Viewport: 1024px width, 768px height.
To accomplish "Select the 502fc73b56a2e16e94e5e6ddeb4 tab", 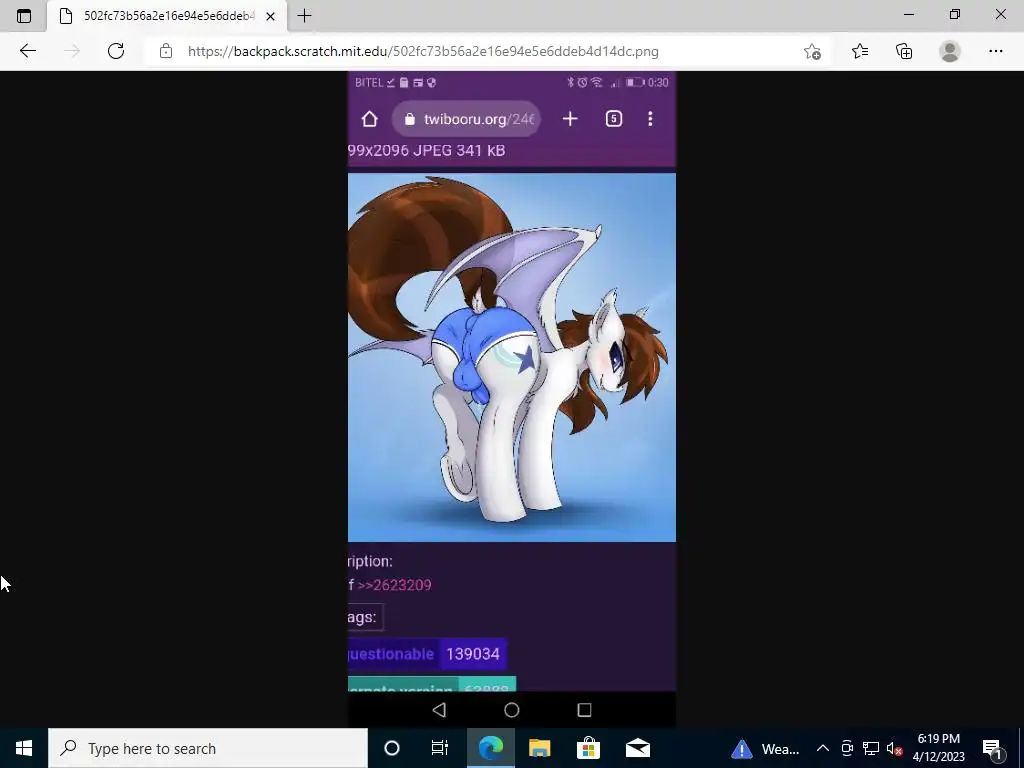I will (167, 16).
